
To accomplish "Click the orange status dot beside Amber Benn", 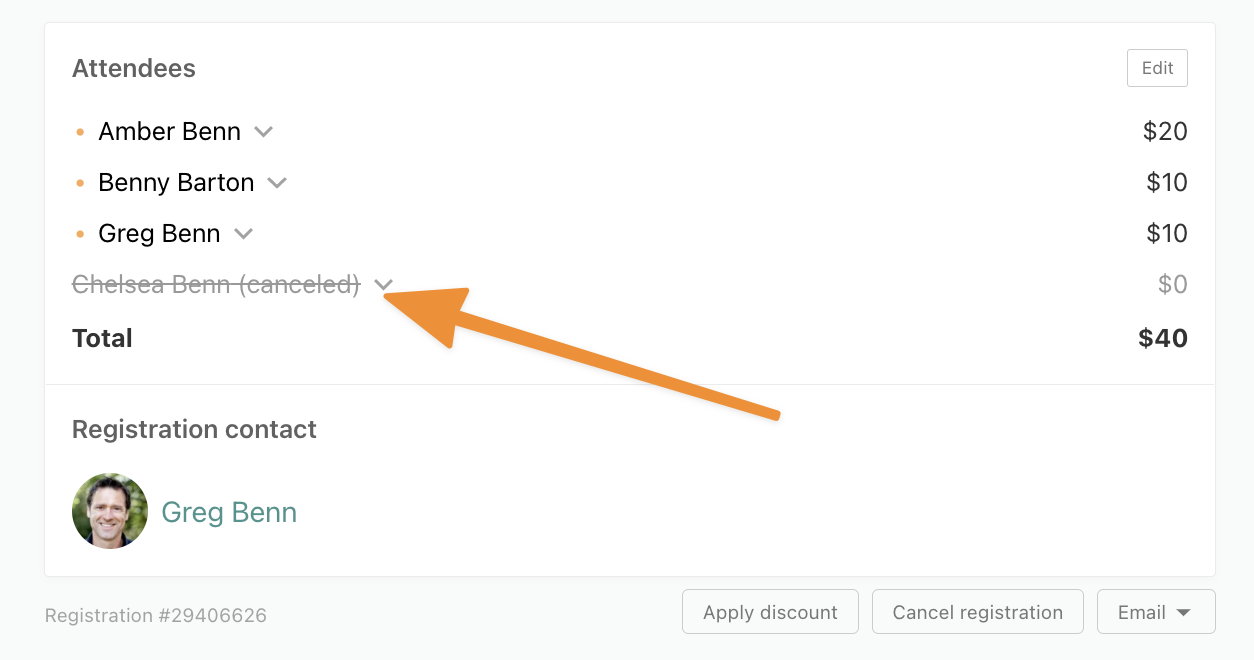I will (x=80, y=132).
